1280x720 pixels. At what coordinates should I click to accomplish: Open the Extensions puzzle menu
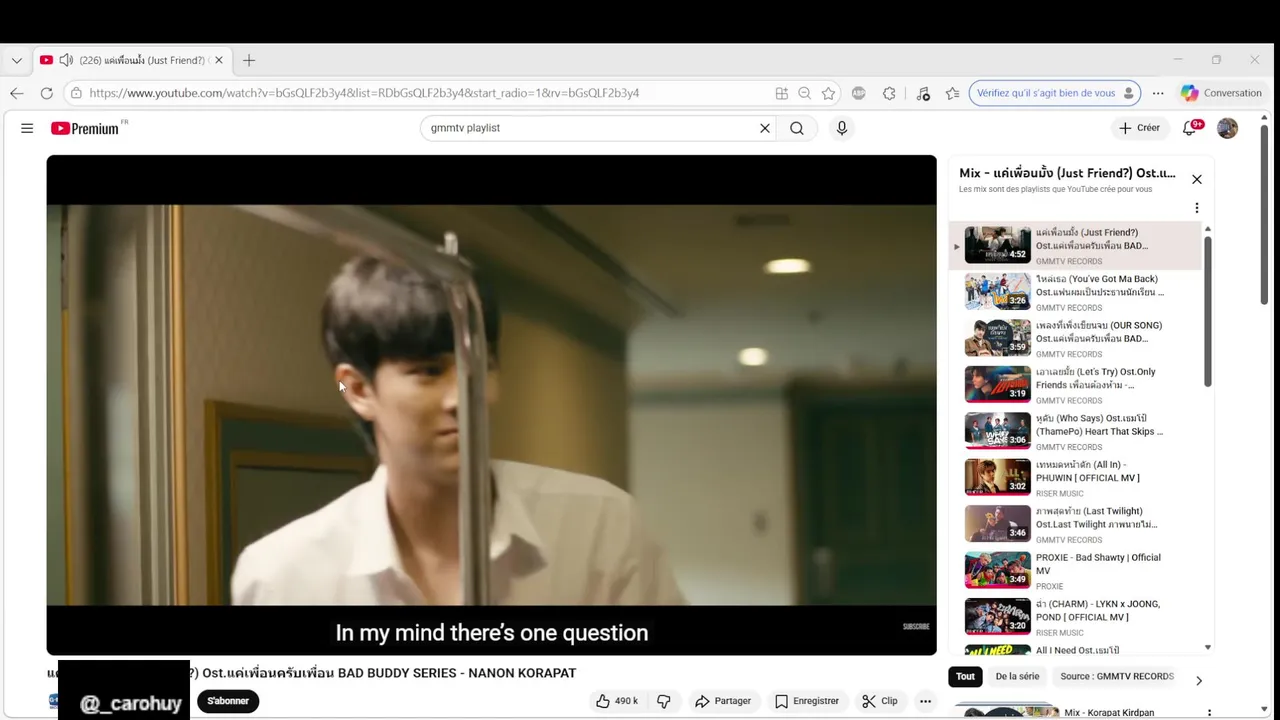889,93
